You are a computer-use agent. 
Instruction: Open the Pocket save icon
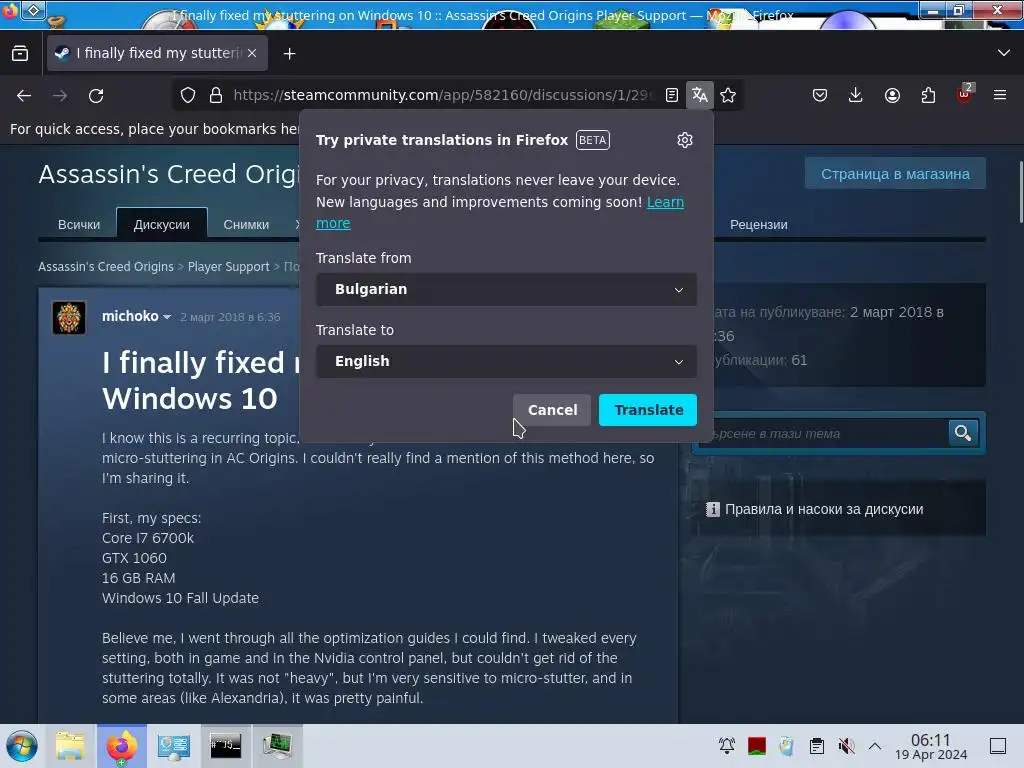pos(820,95)
